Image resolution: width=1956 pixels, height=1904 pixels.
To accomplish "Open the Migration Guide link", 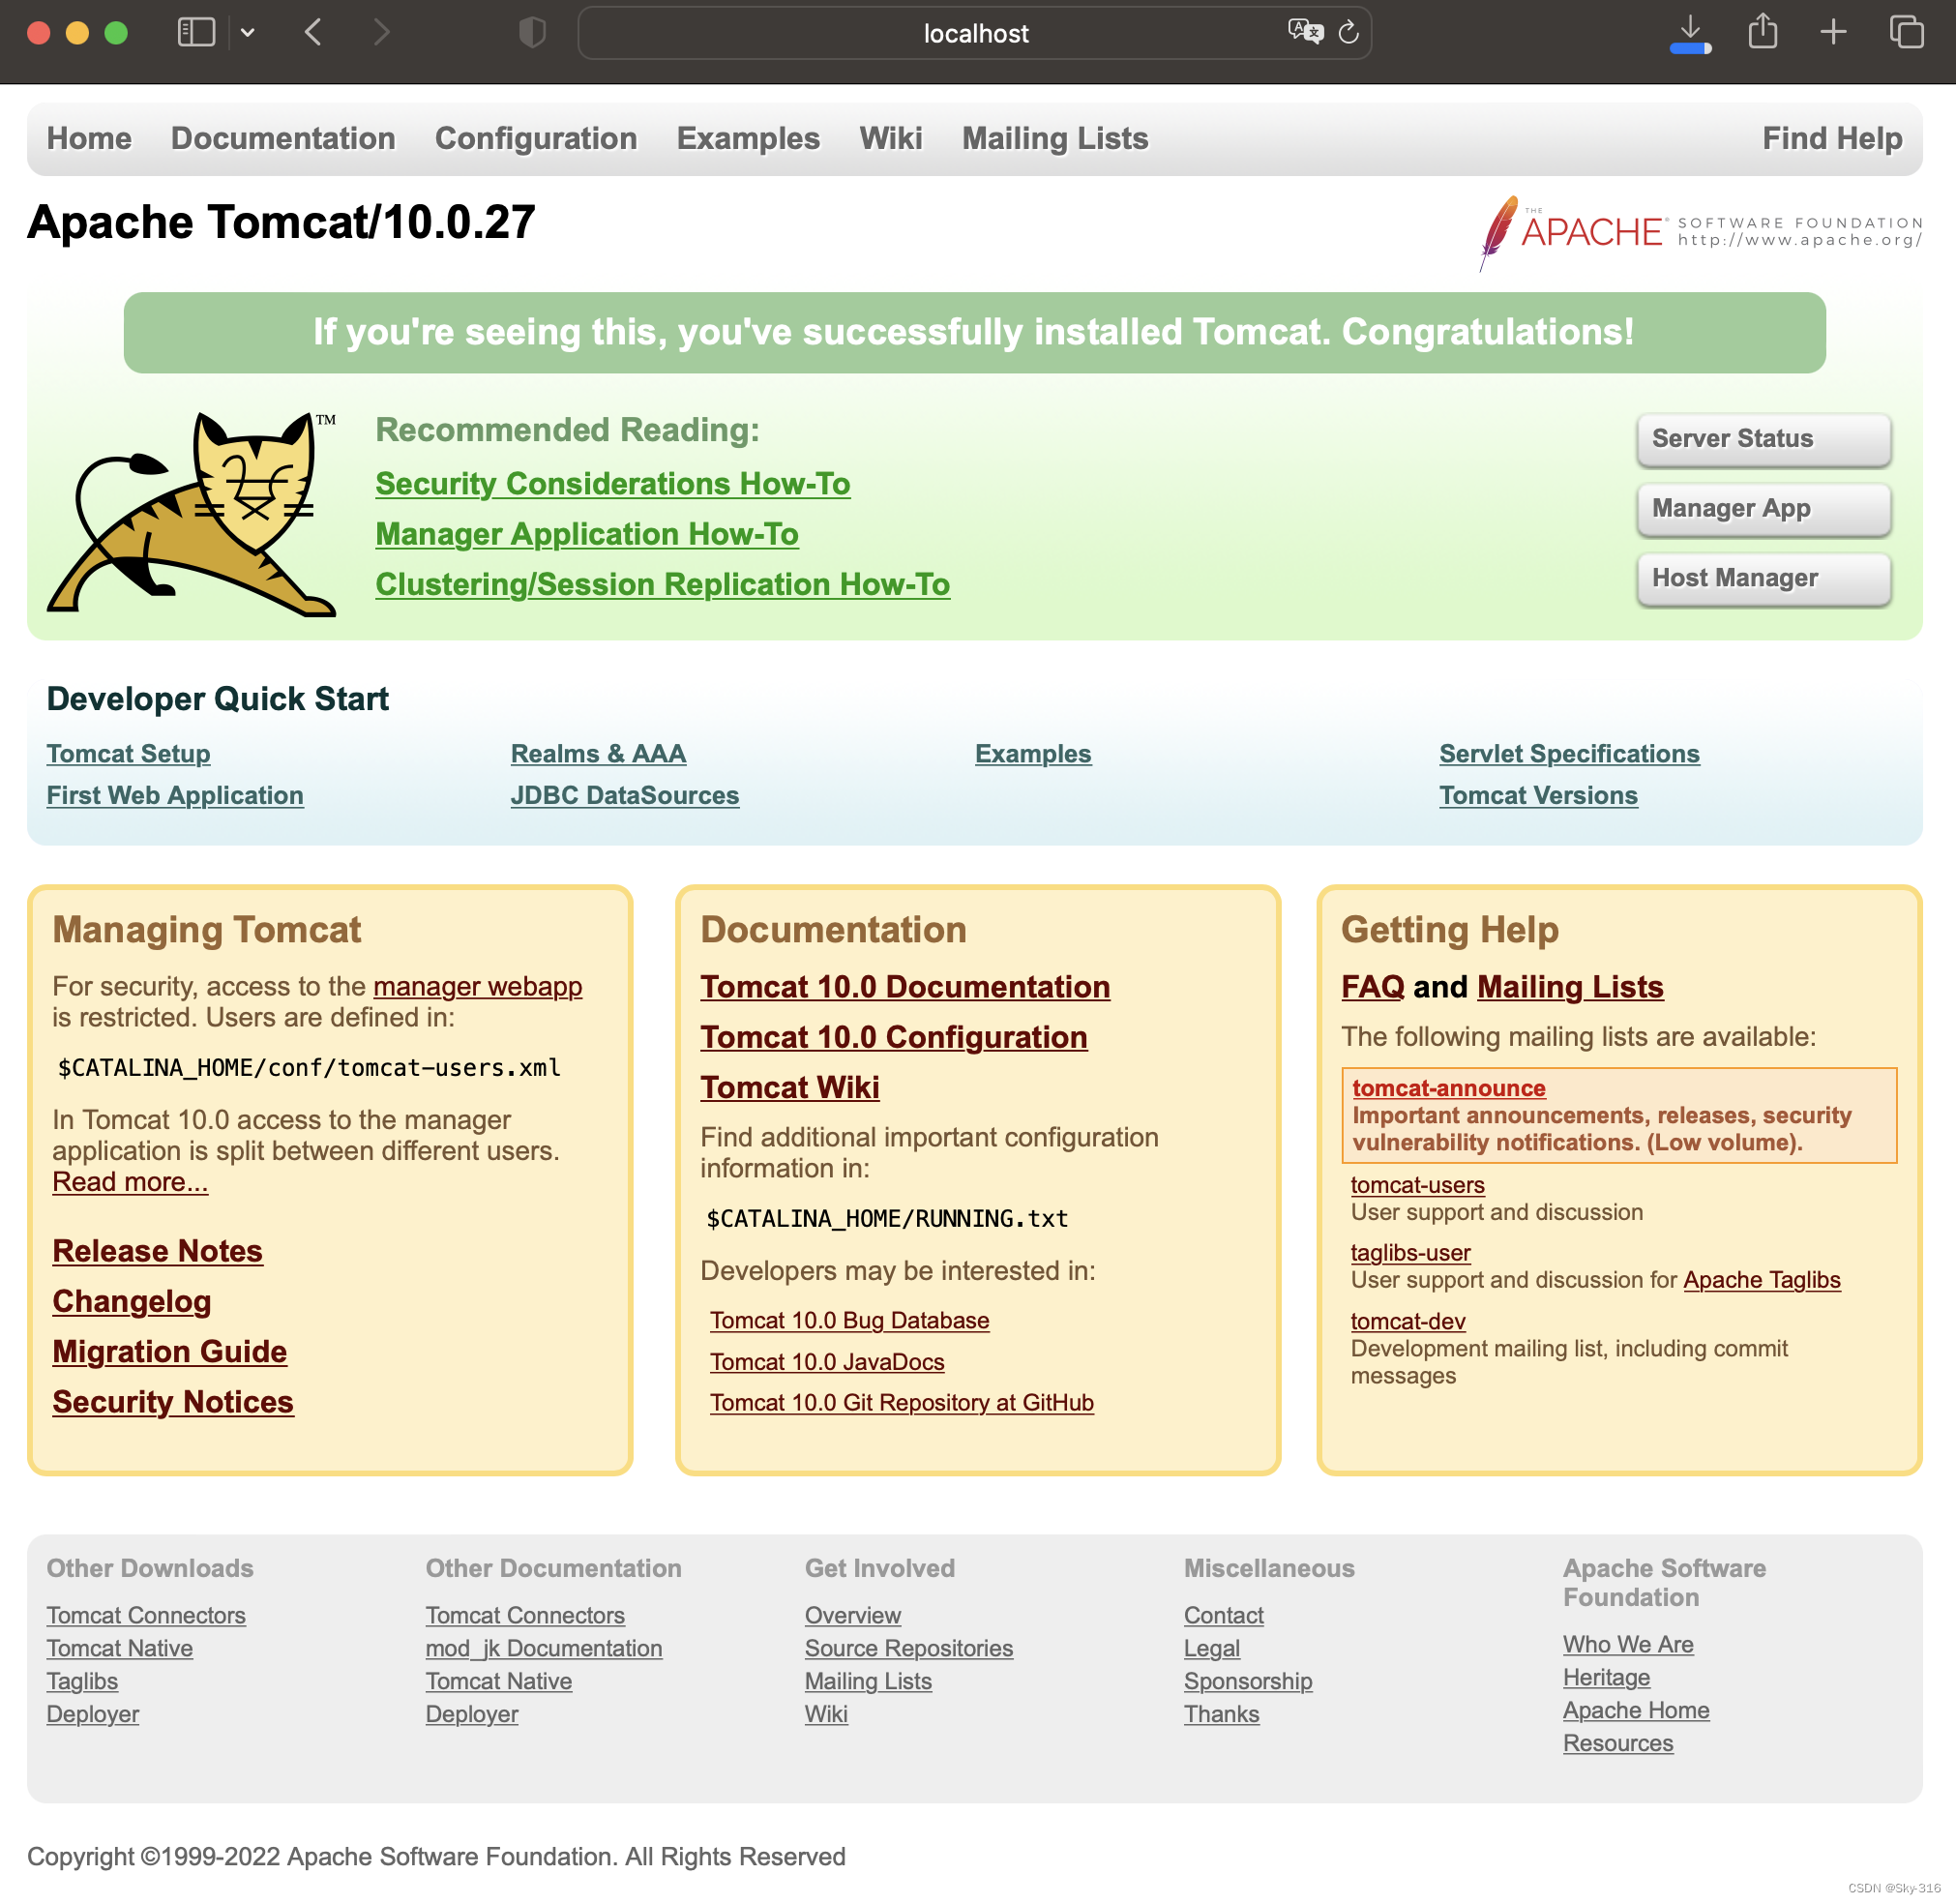I will click(169, 1351).
